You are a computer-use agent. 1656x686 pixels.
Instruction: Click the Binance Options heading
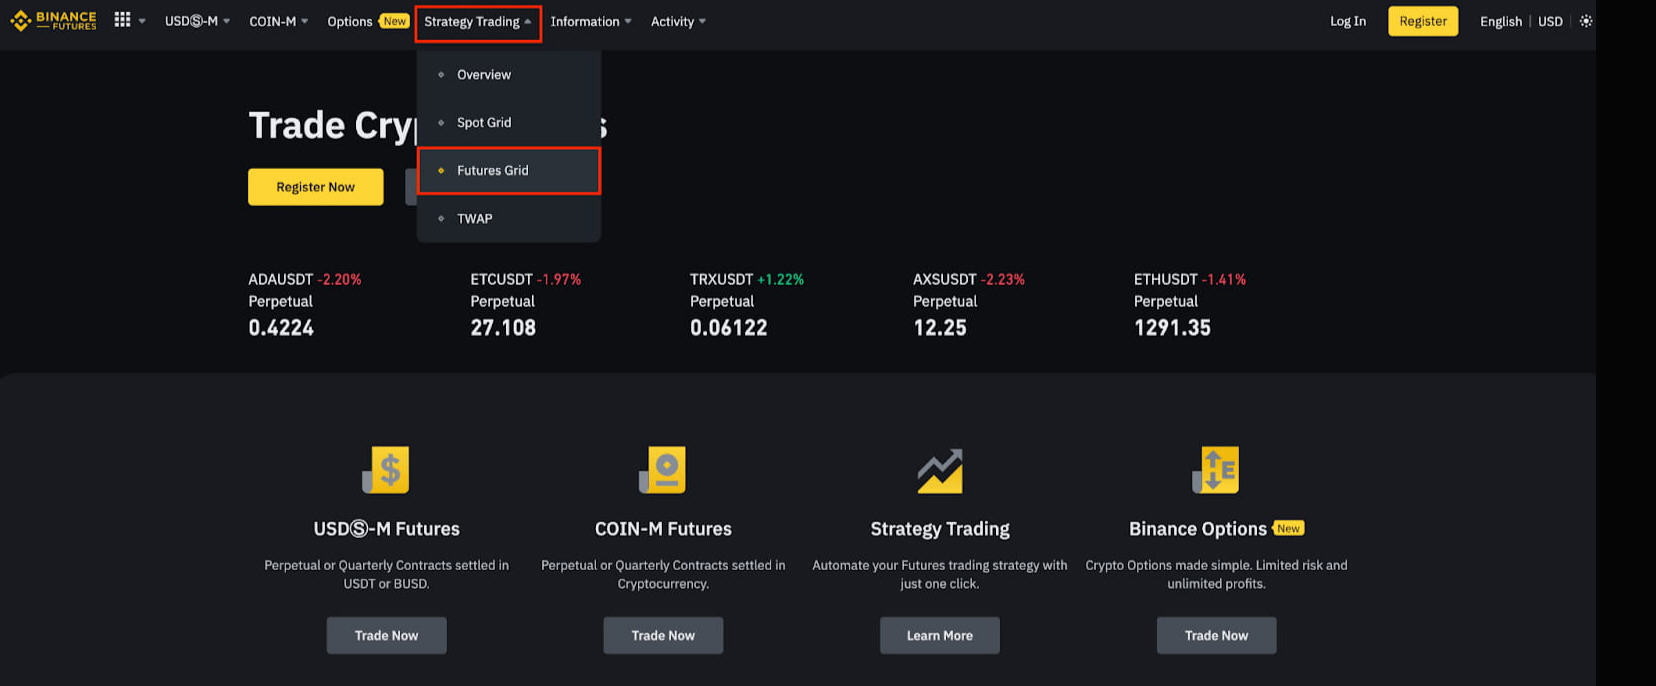point(1198,529)
